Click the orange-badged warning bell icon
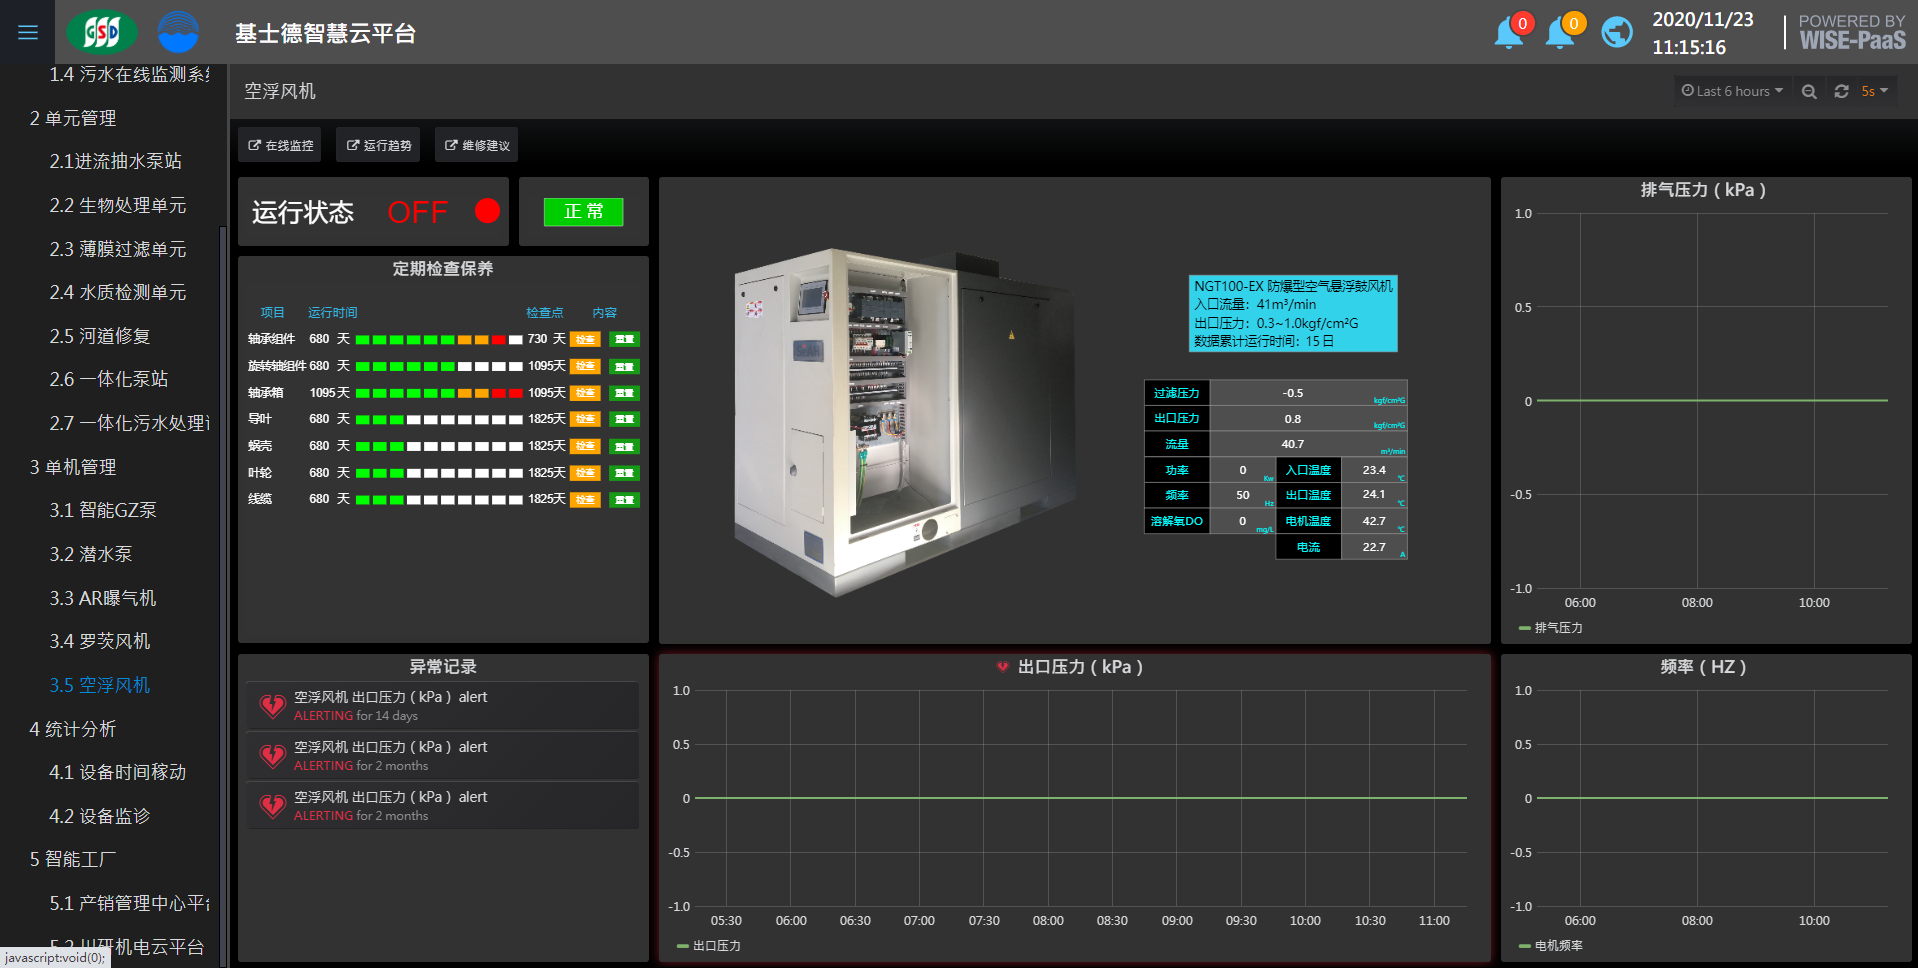Screen dimensions: 1918x968 coord(1560,33)
